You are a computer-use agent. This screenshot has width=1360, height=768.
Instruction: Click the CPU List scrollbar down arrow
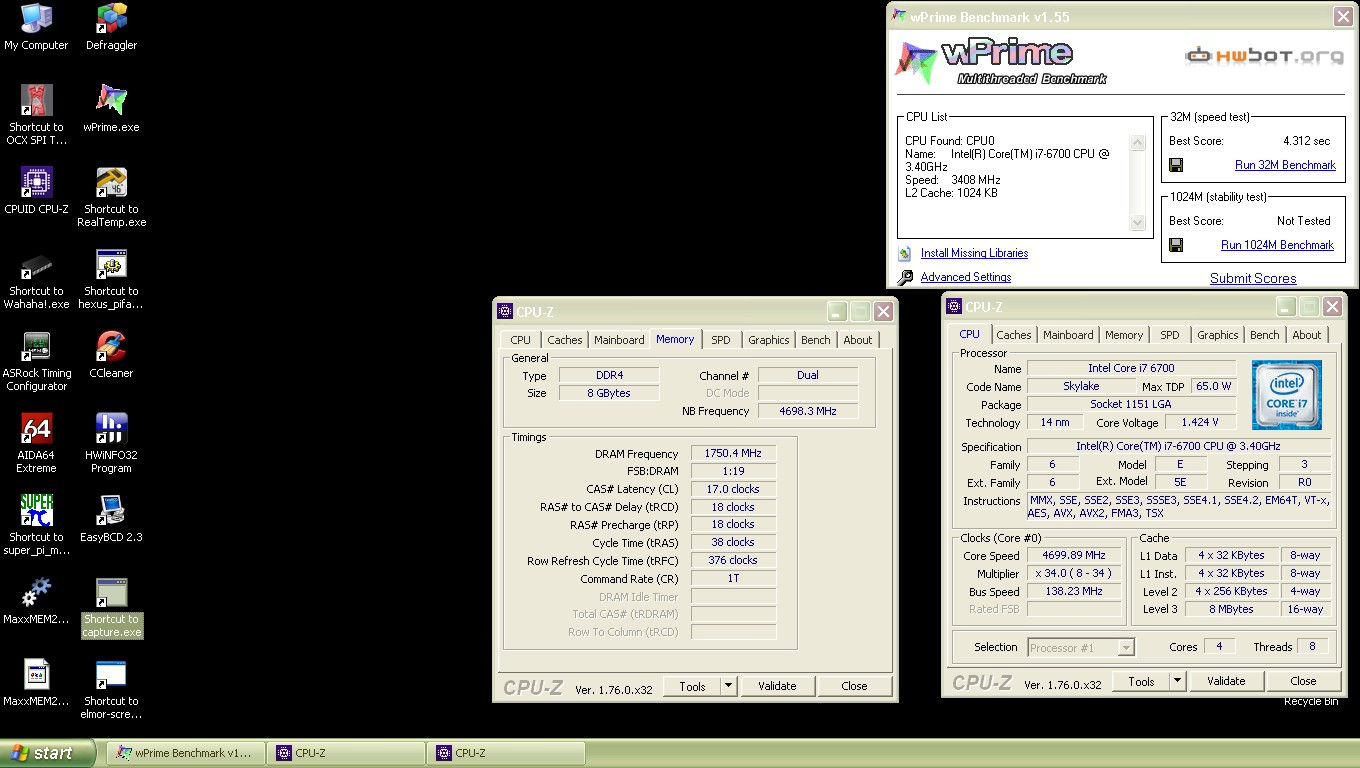click(1137, 222)
